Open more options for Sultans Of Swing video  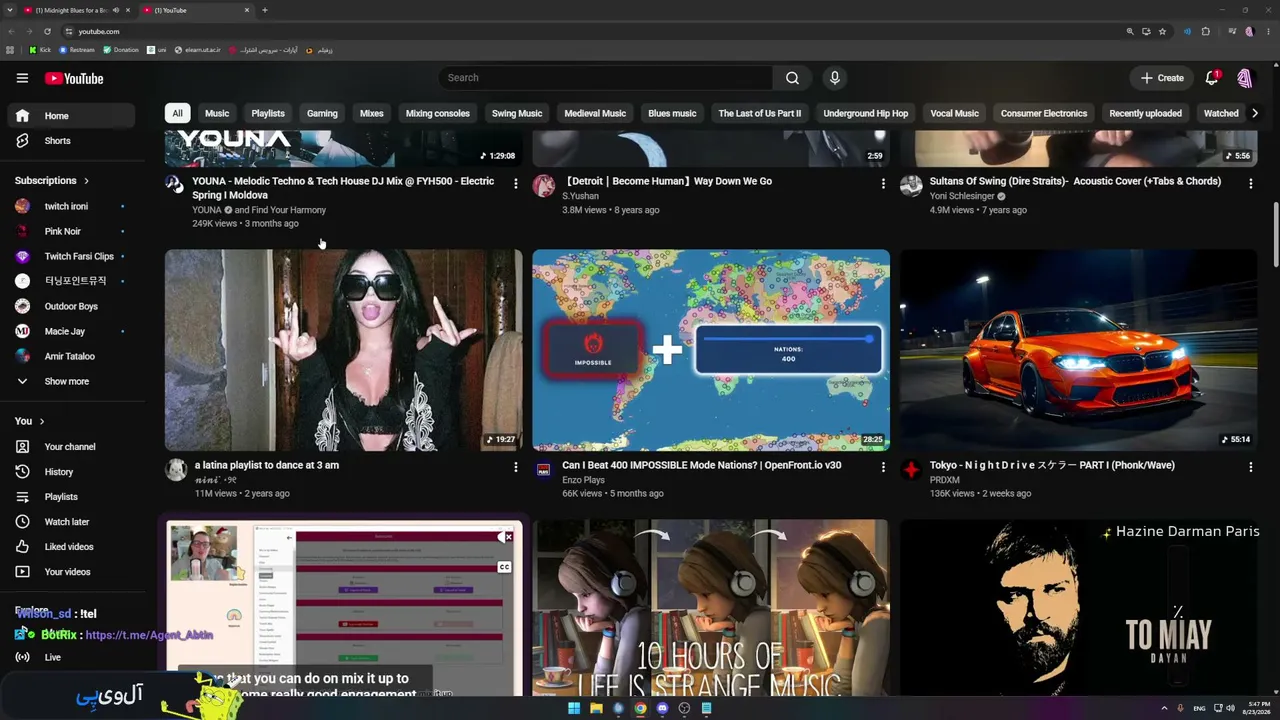tap(1250, 184)
